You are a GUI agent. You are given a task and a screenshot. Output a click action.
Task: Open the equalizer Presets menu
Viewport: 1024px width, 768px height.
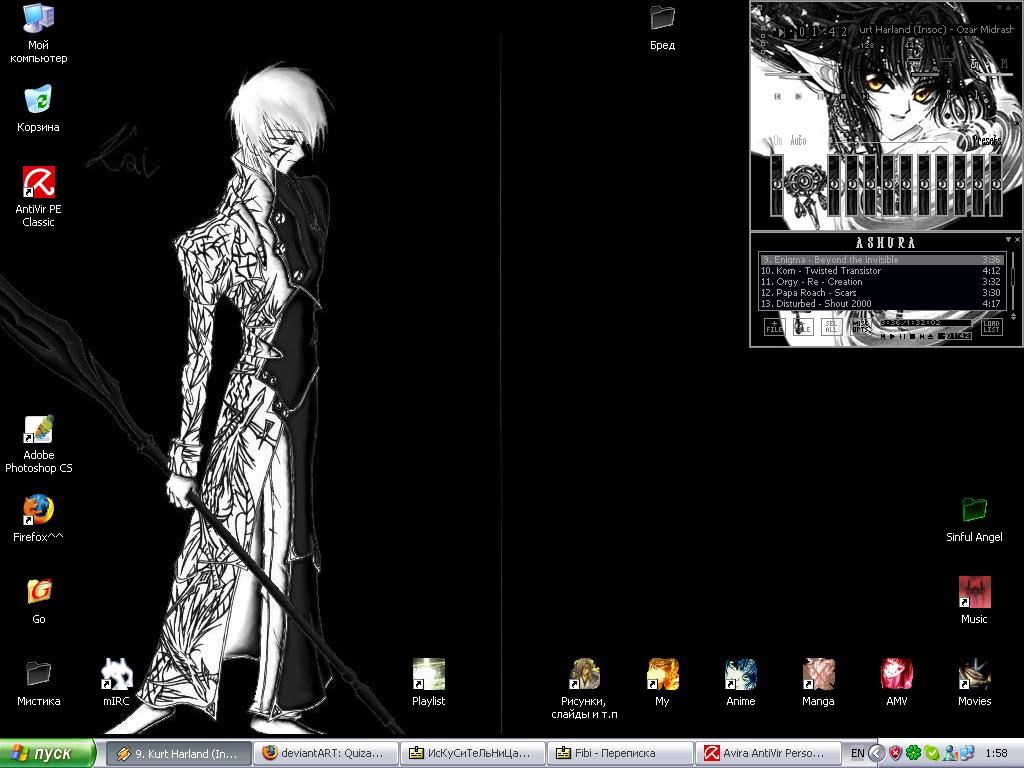point(985,140)
